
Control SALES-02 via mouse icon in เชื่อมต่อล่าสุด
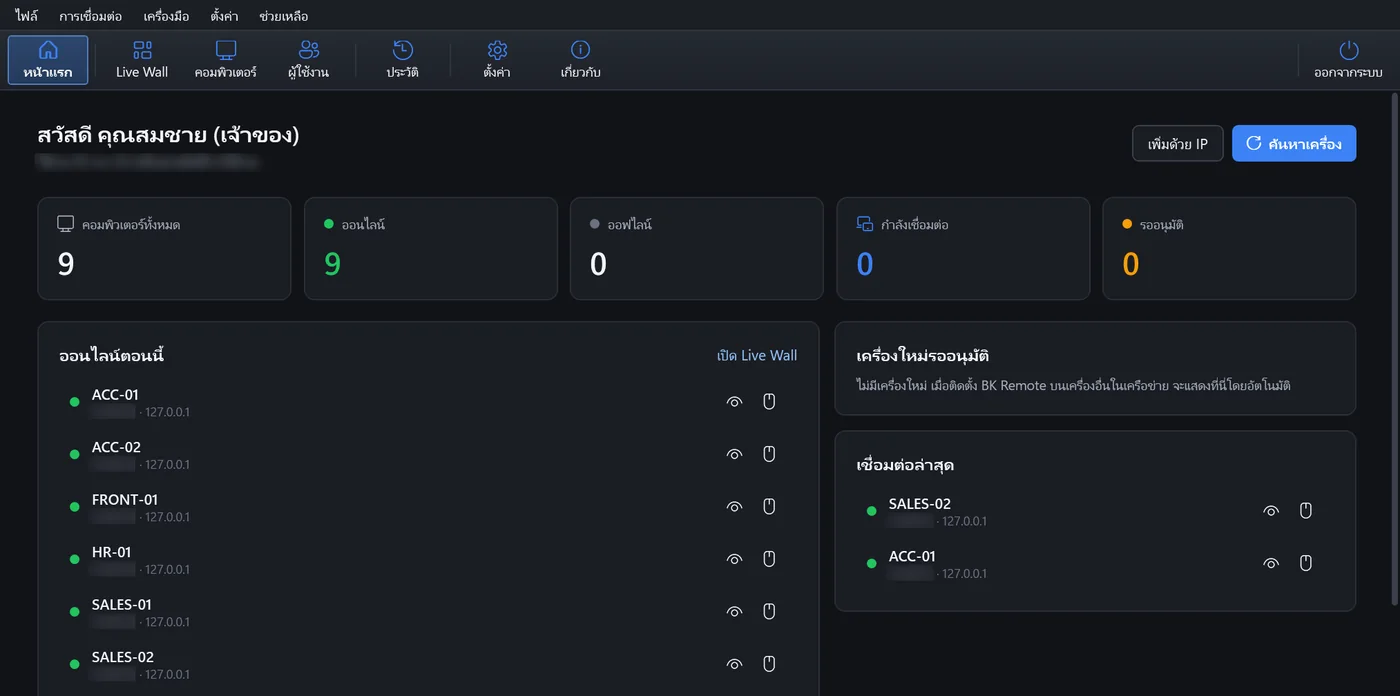(1305, 511)
